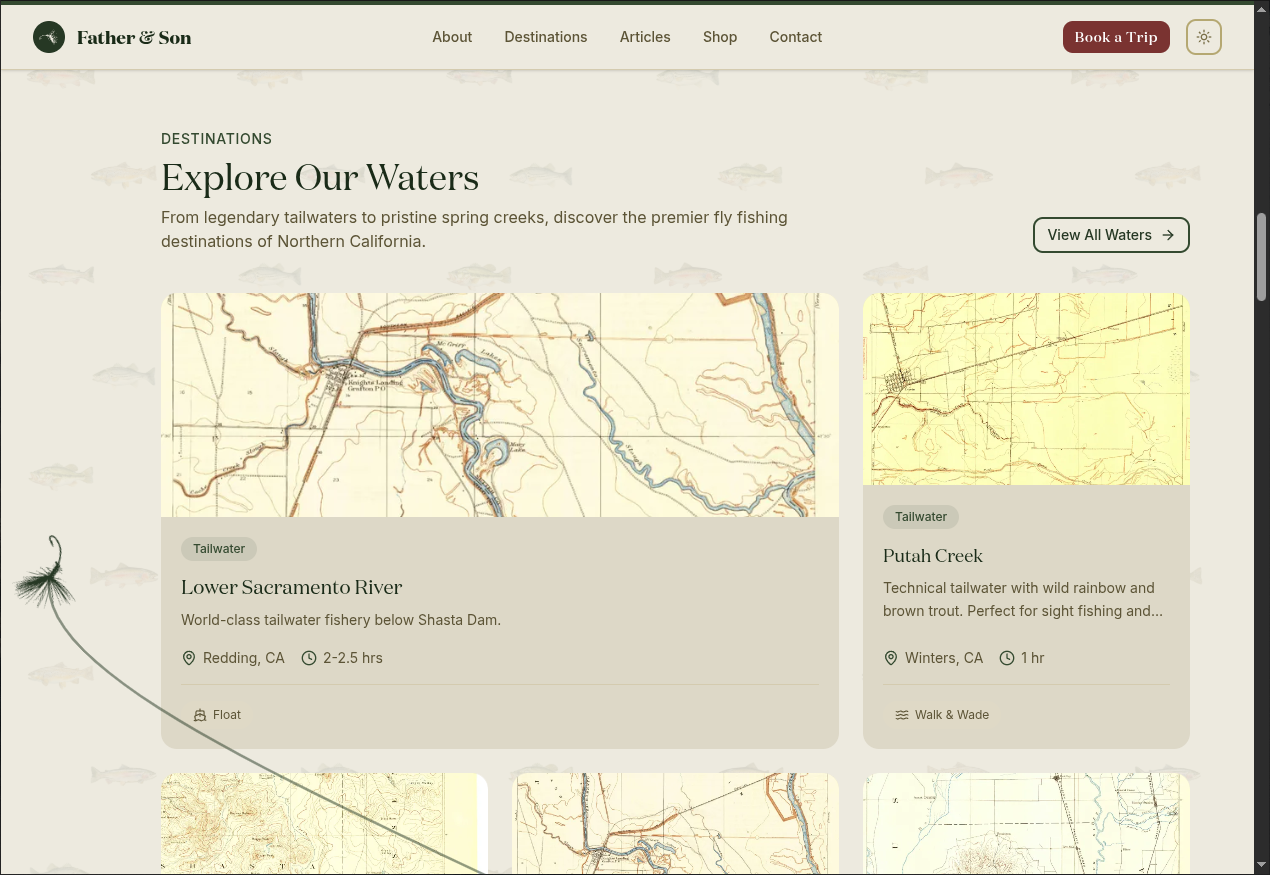The width and height of the screenshot is (1270, 875).
Task: Click the location pin icon beside Redding, CA
Action: point(189,658)
